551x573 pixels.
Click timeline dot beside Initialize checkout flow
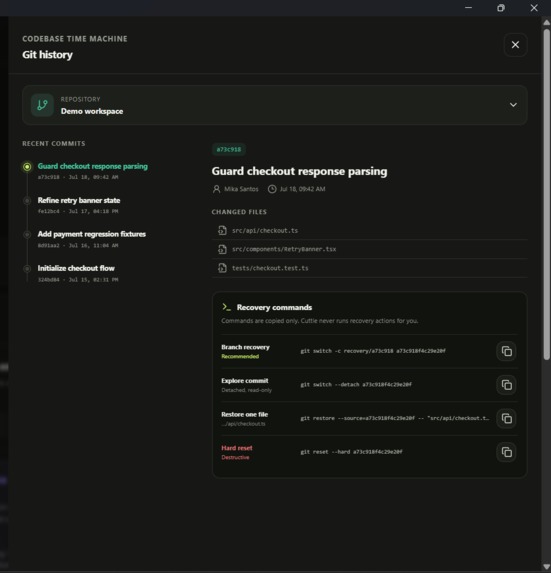[27, 269]
